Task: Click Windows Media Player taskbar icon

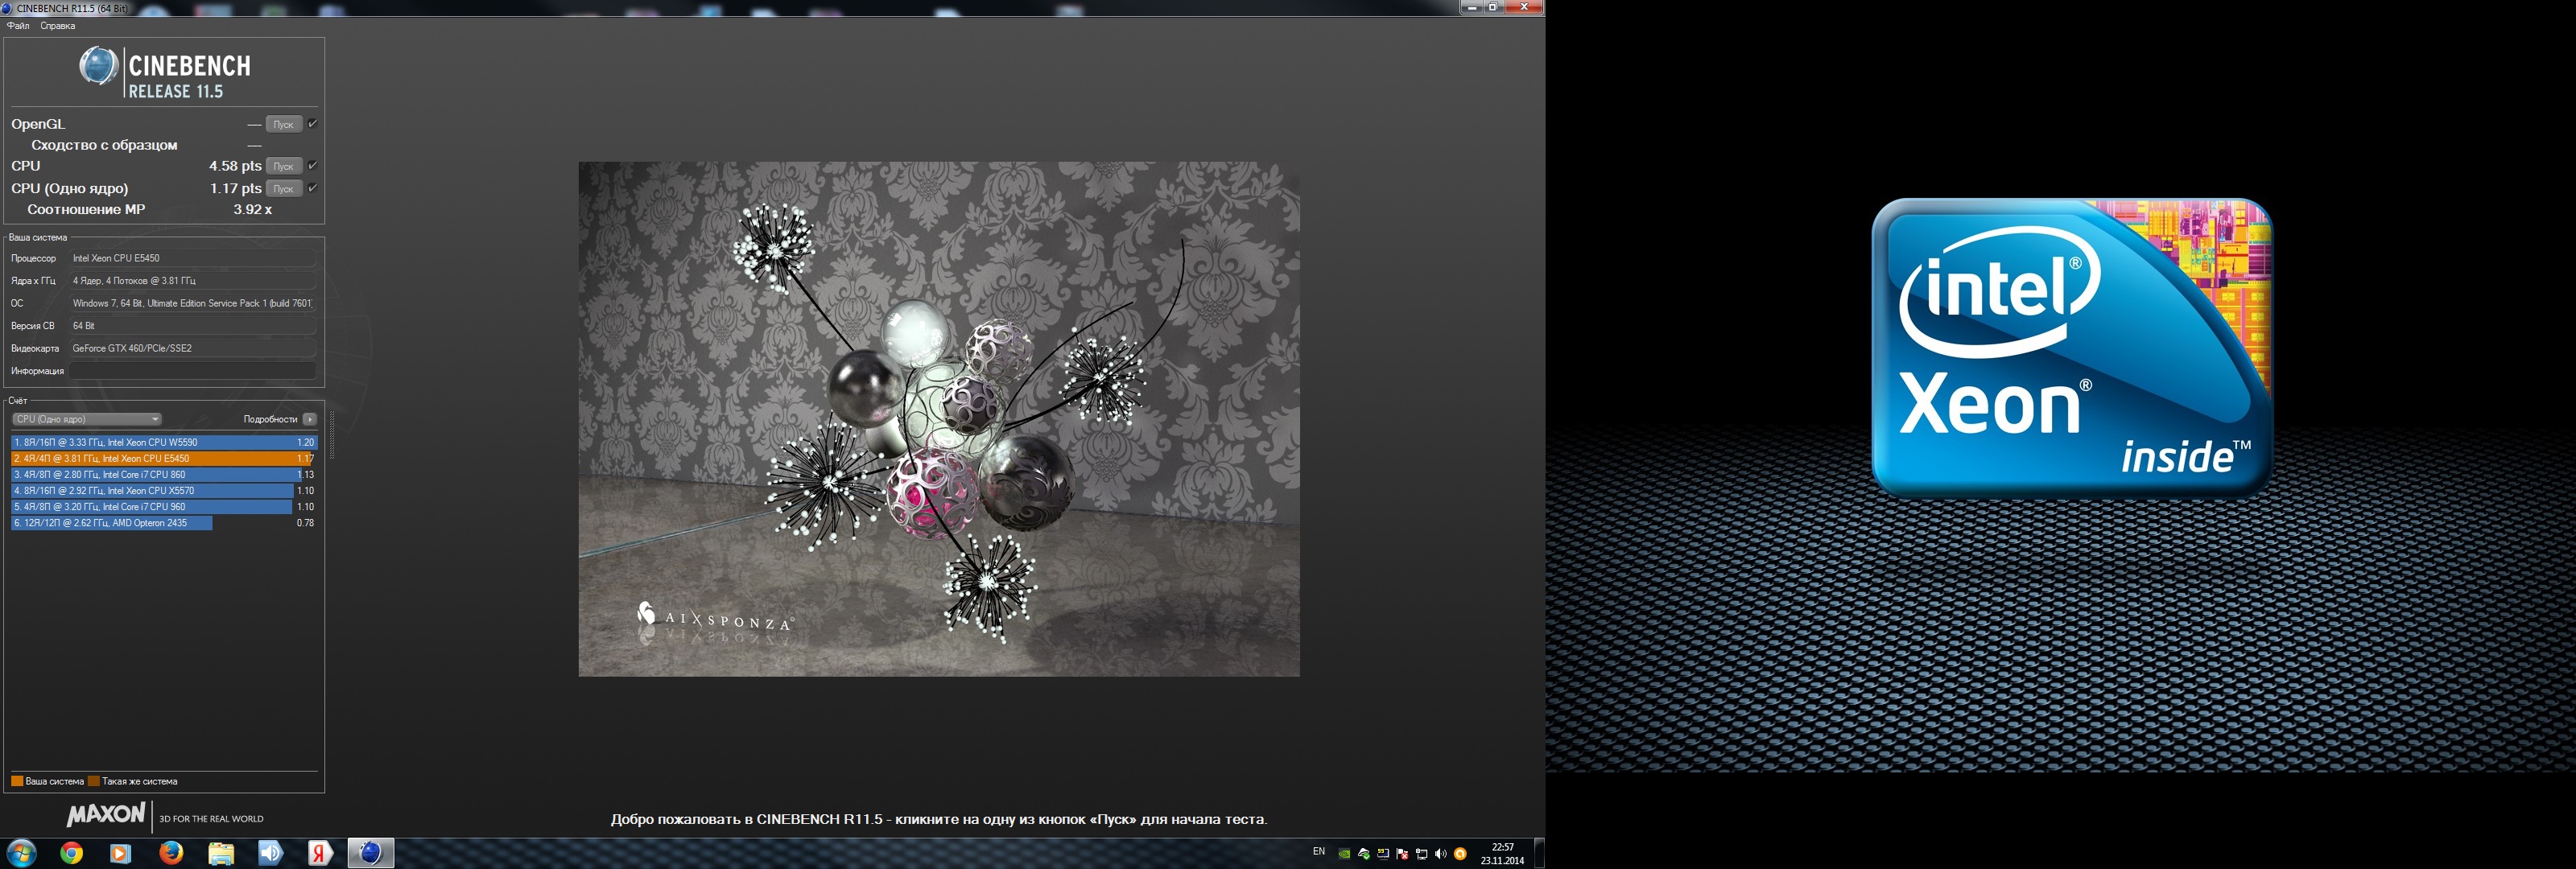Action: coord(121,853)
